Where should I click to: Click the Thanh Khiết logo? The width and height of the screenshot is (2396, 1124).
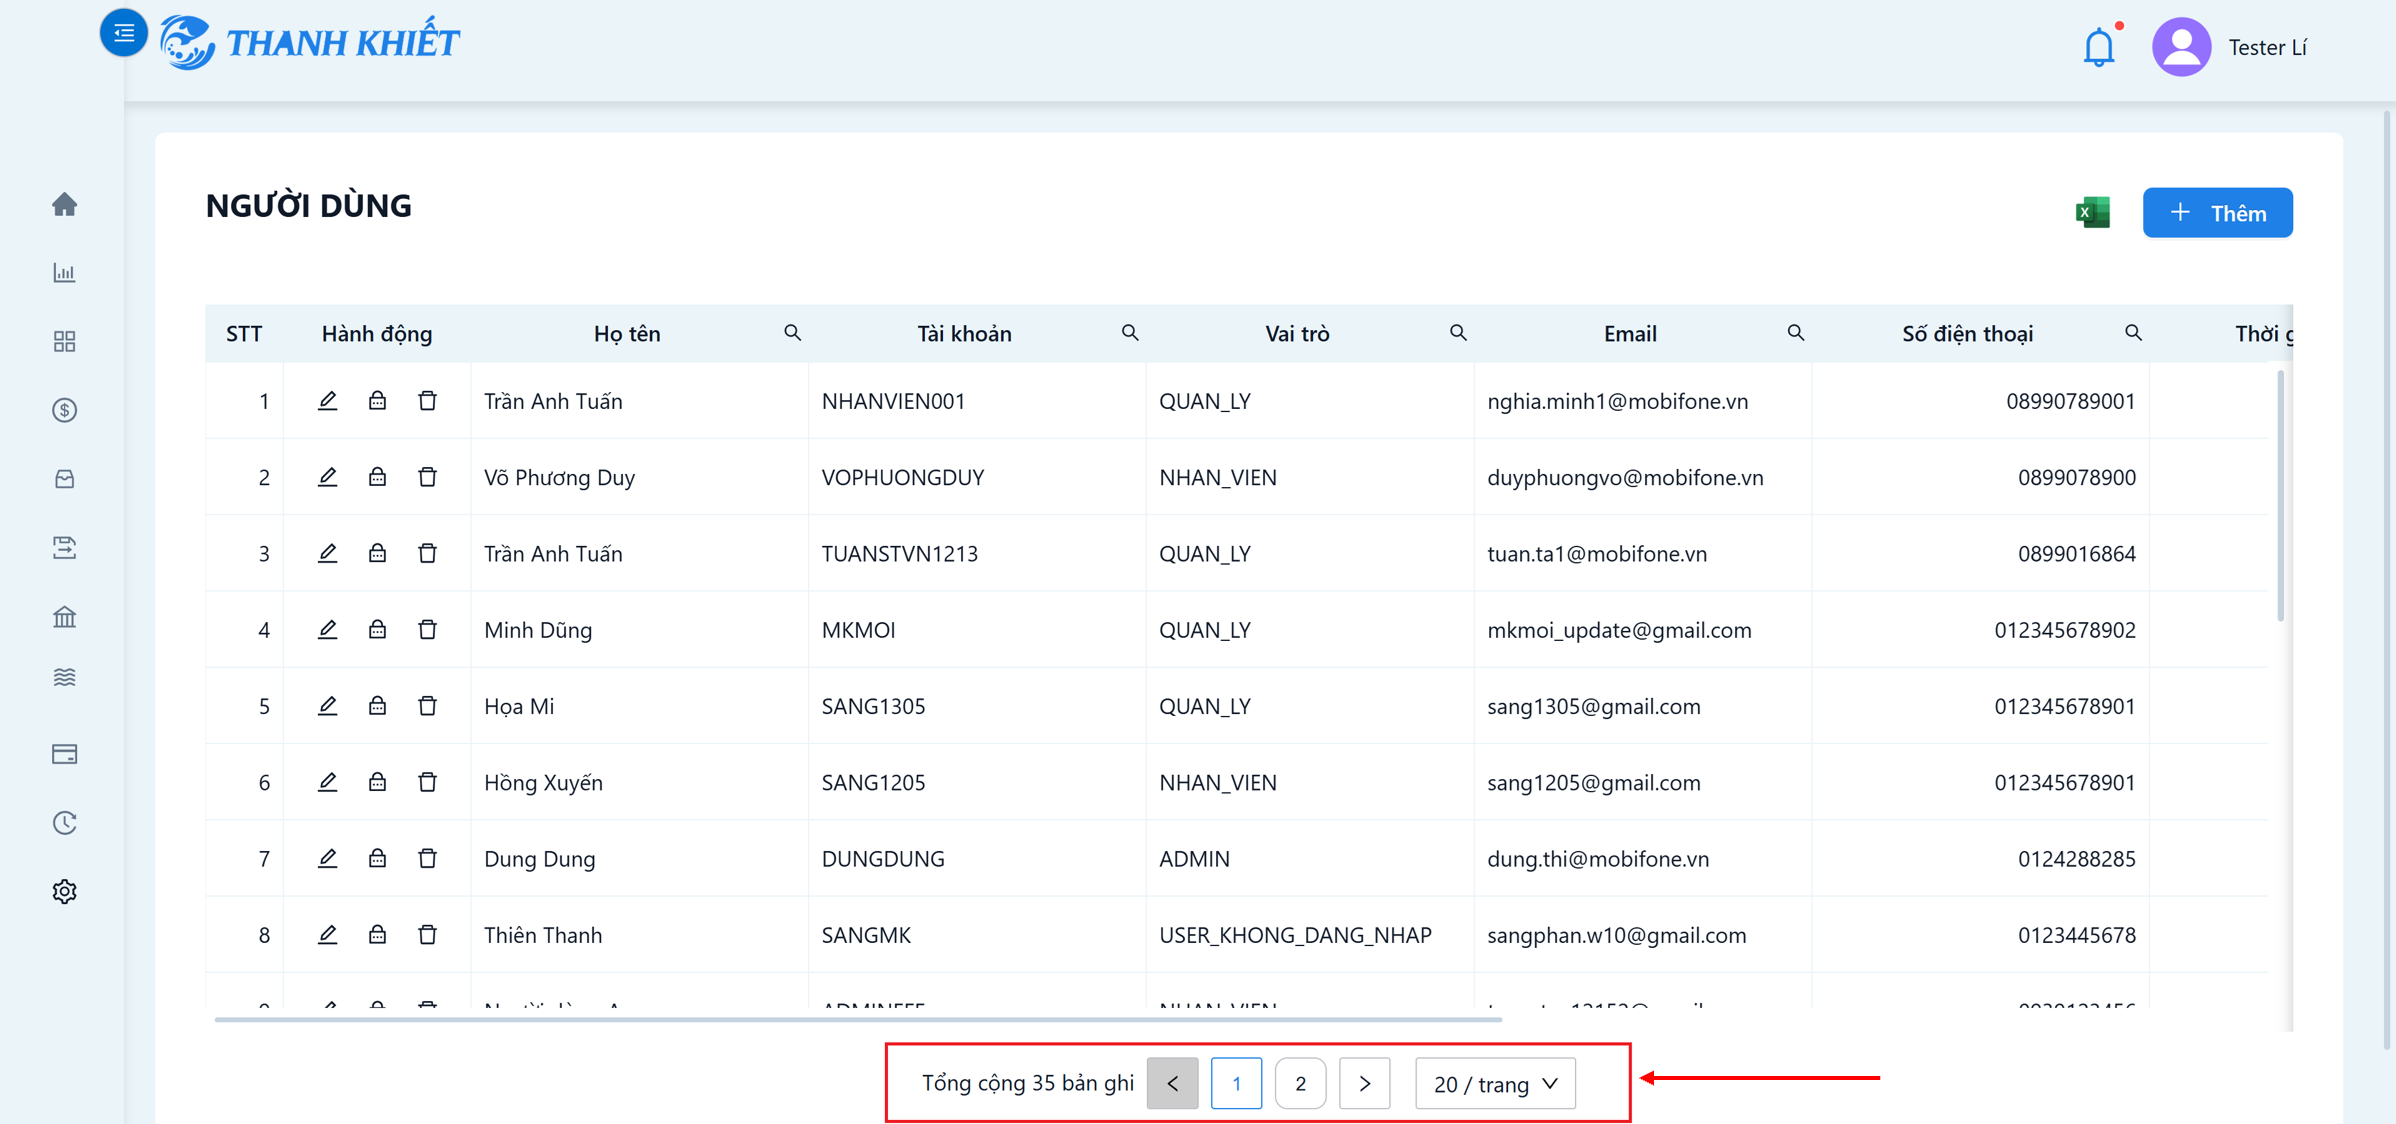point(310,42)
